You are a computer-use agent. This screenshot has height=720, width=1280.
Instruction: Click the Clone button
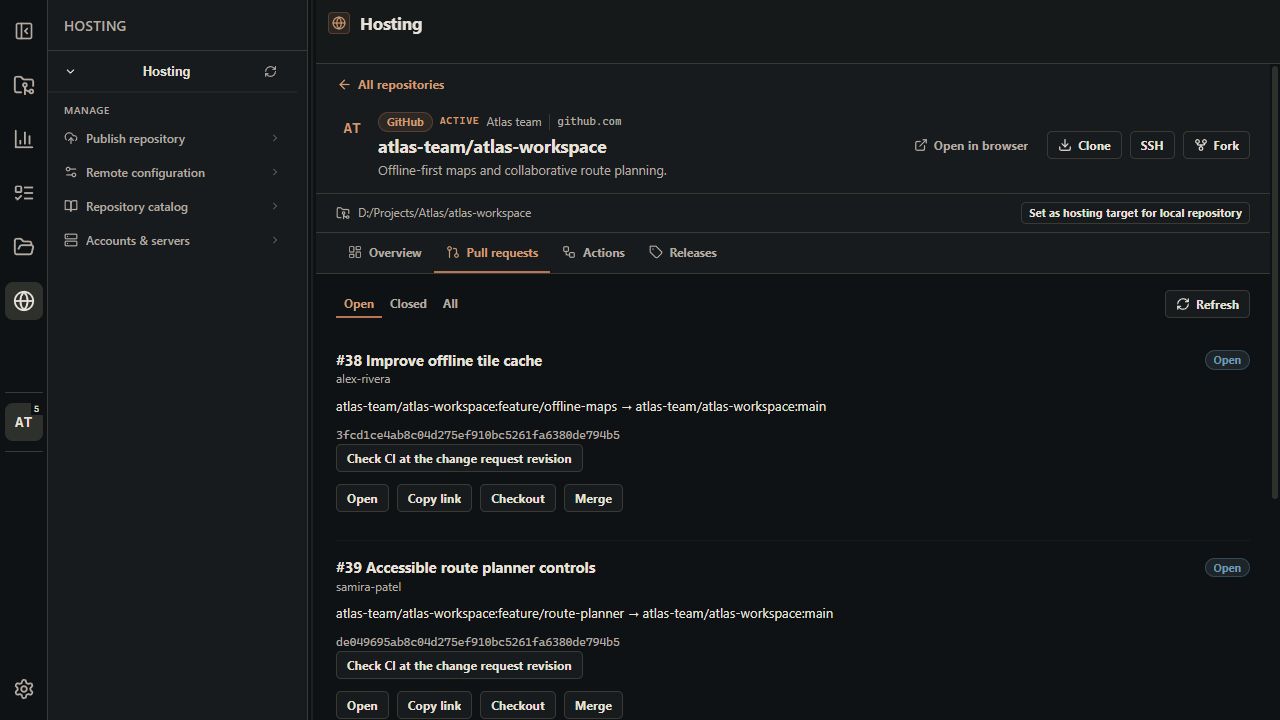click(x=1084, y=146)
